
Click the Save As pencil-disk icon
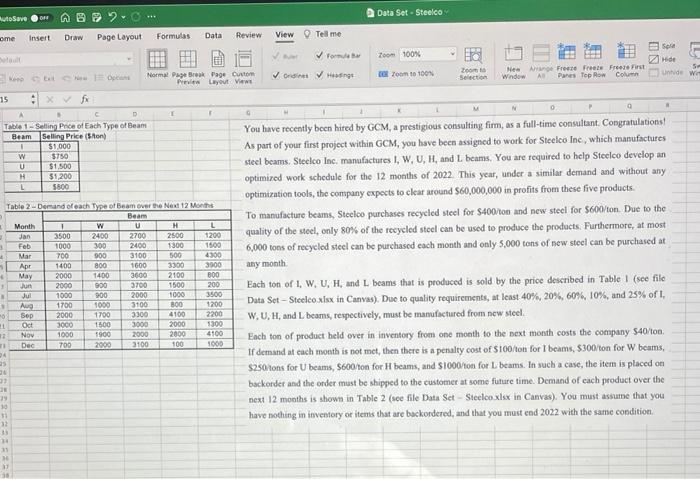pos(96,17)
